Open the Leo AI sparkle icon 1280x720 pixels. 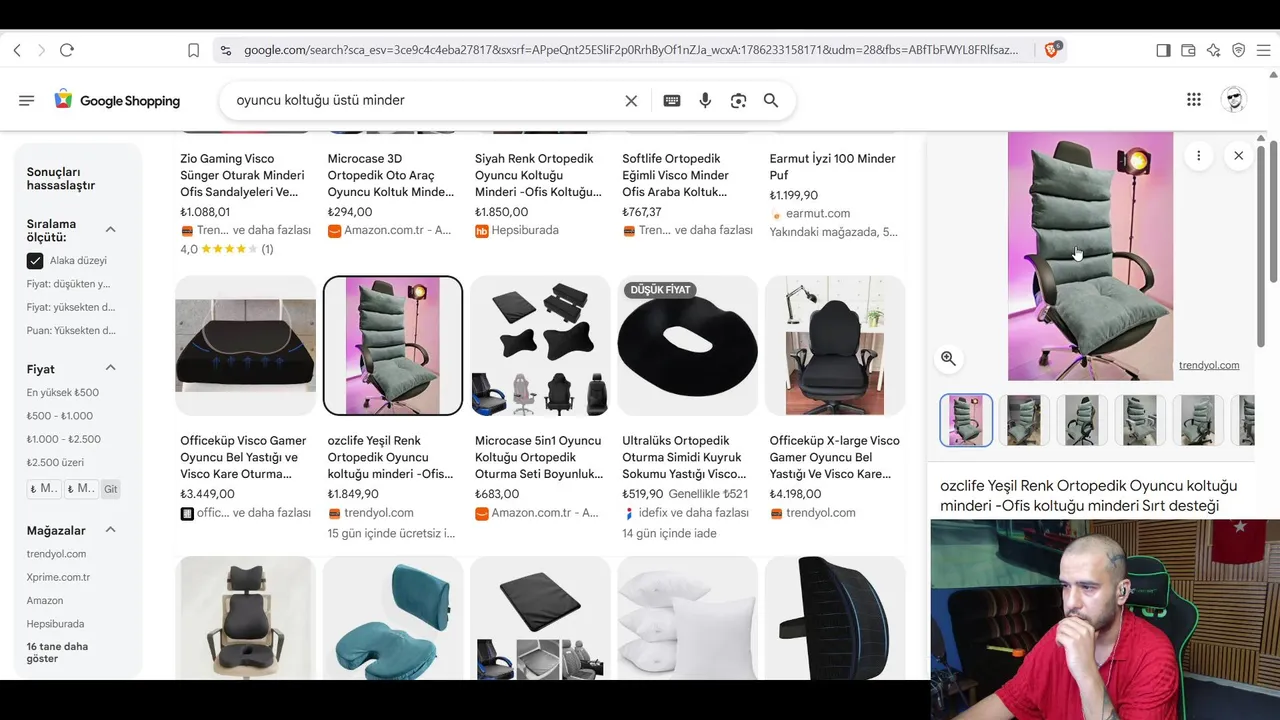tap(1213, 50)
